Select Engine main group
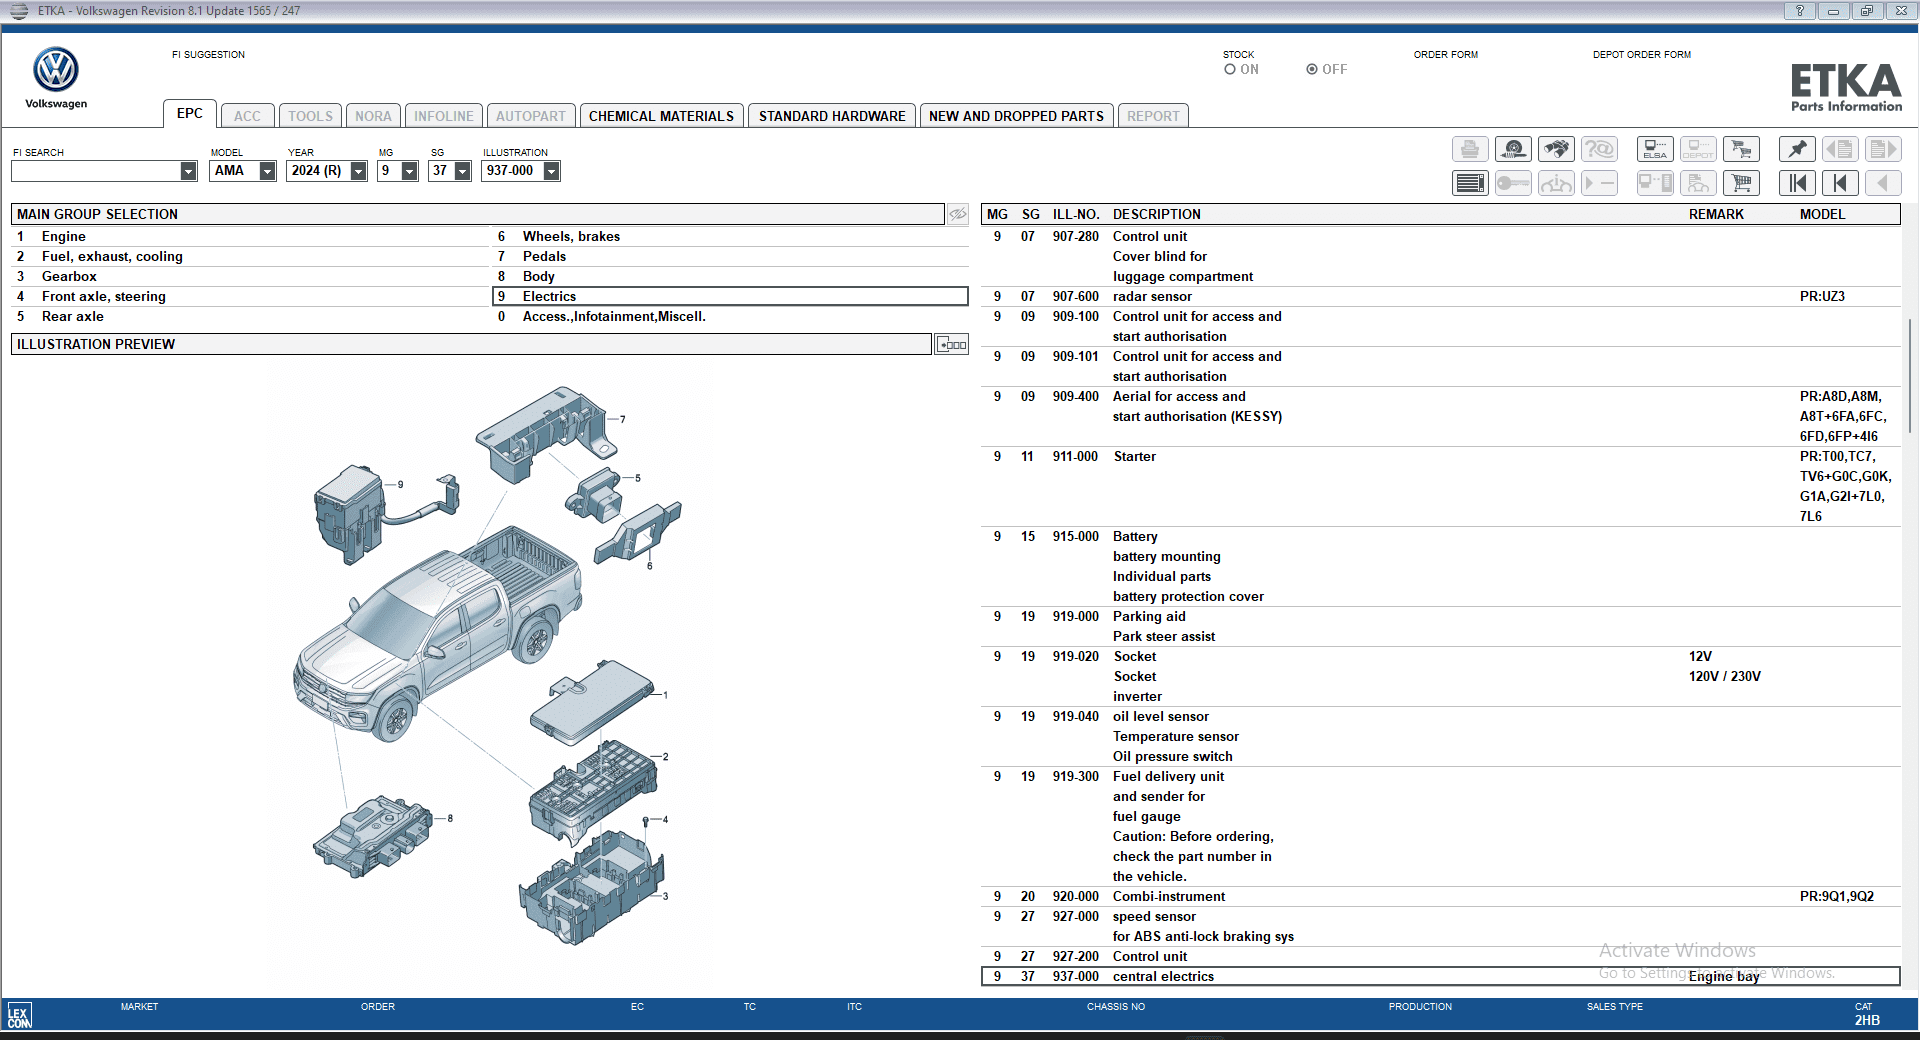Image resolution: width=1920 pixels, height=1040 pixels. tap(64, 237)
